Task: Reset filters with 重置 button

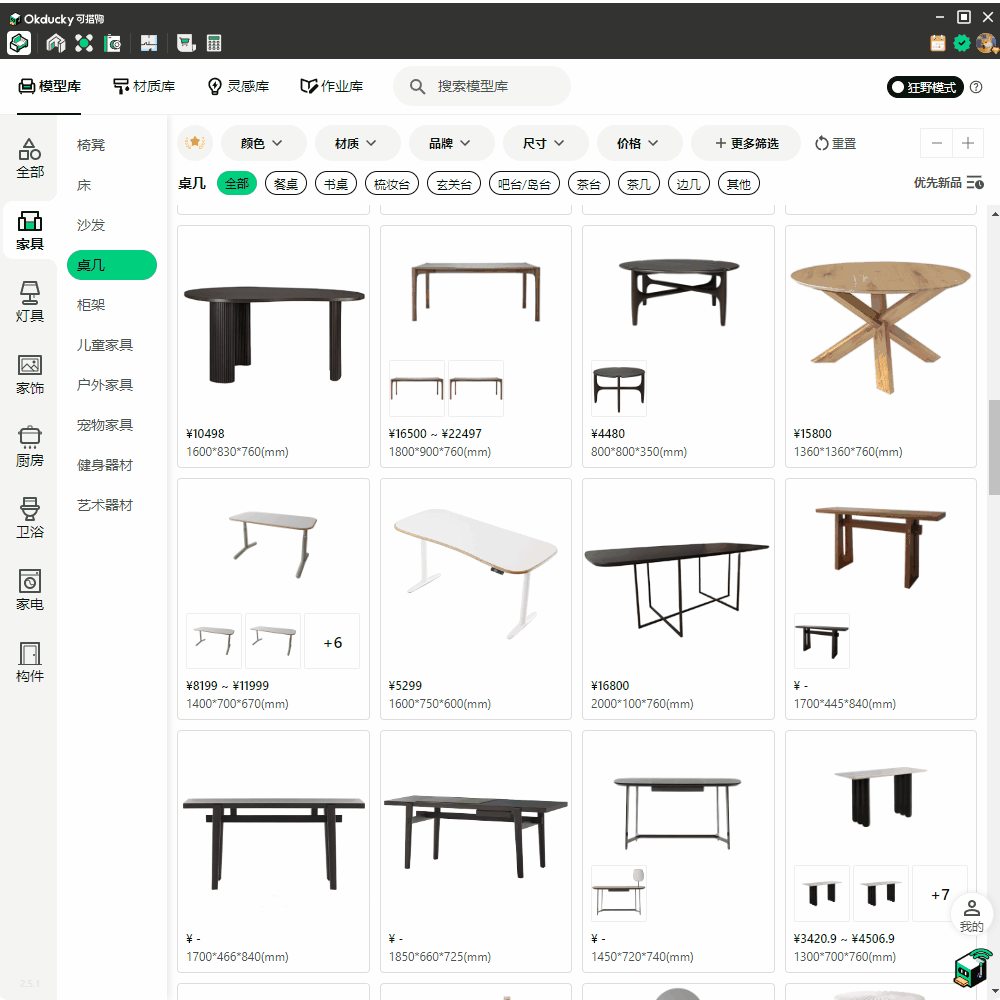Action: [835, 143]
